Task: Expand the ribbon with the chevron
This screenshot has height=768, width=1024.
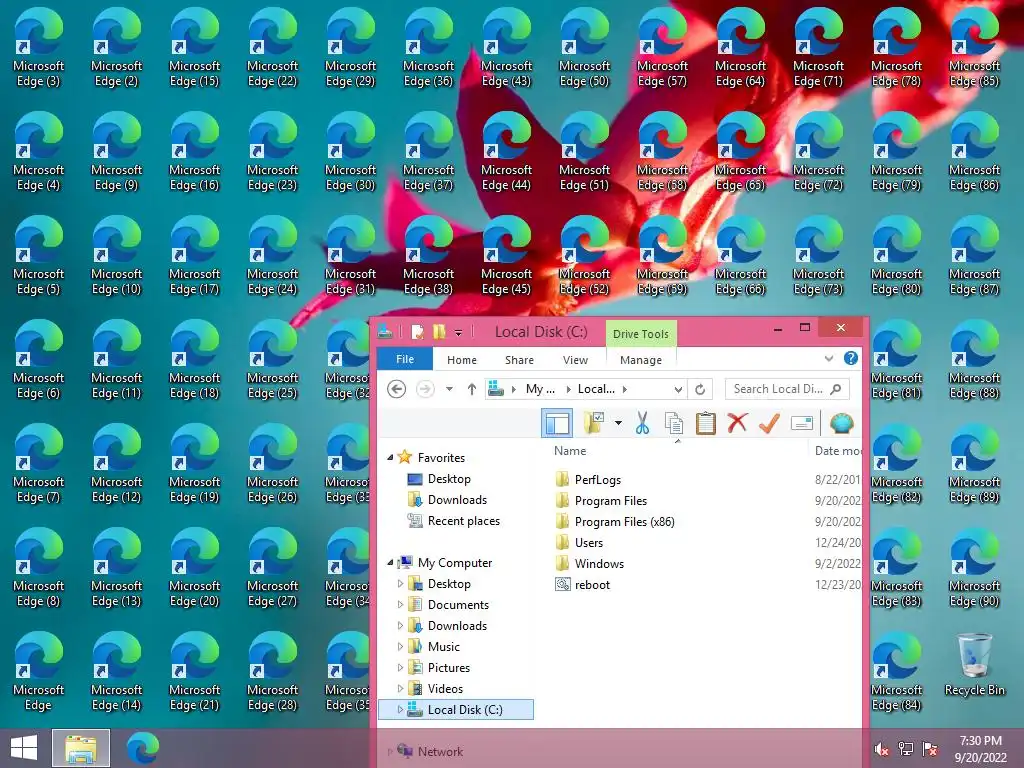Action: (x=829, y=359)
